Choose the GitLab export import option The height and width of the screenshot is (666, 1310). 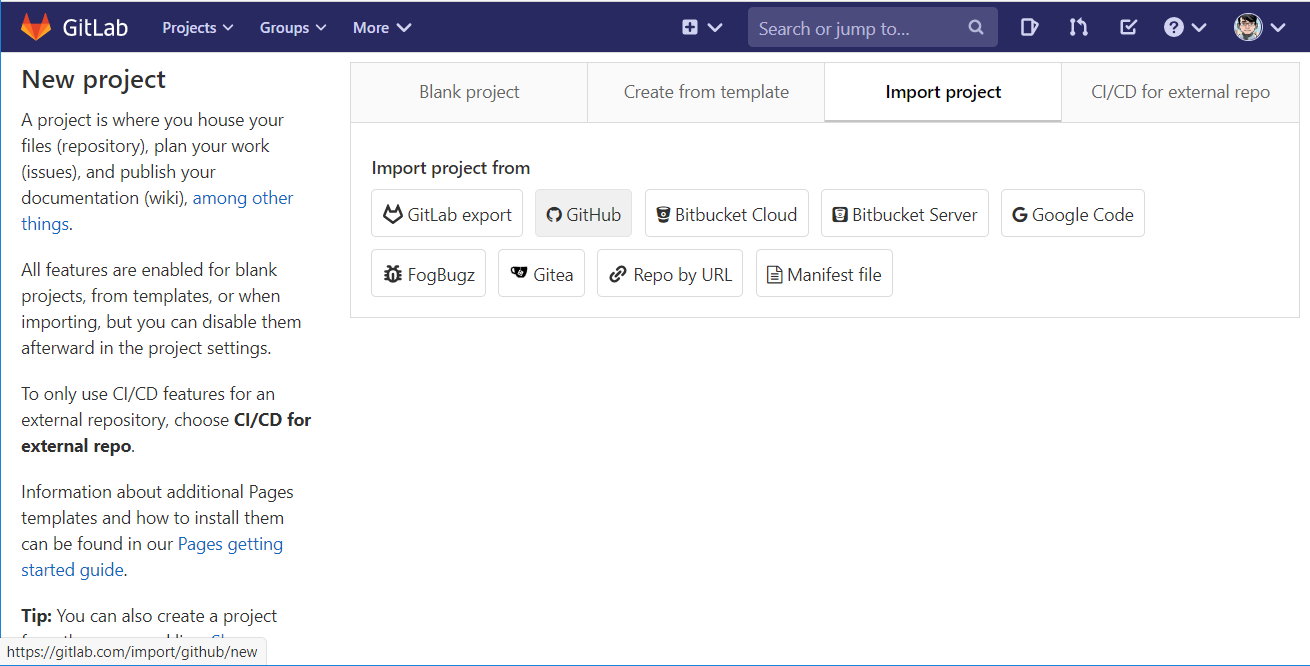[x=447, y=214]
